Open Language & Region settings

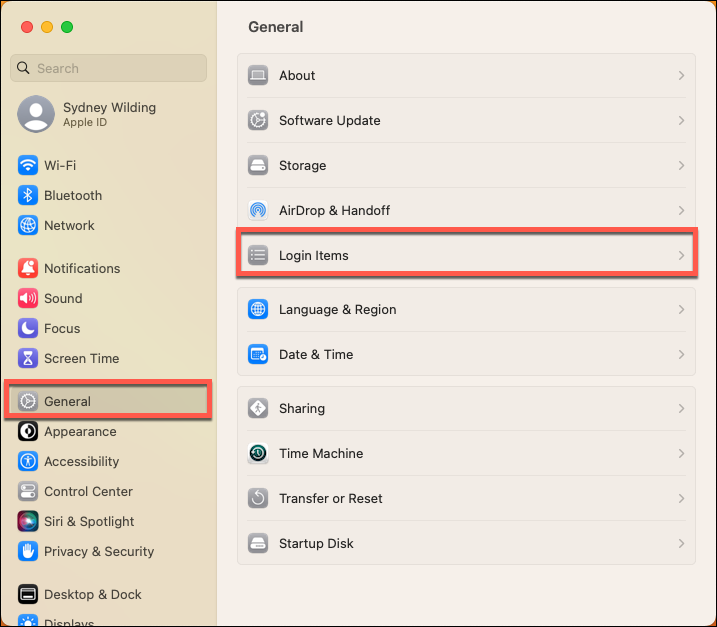[x=466, y=310]
